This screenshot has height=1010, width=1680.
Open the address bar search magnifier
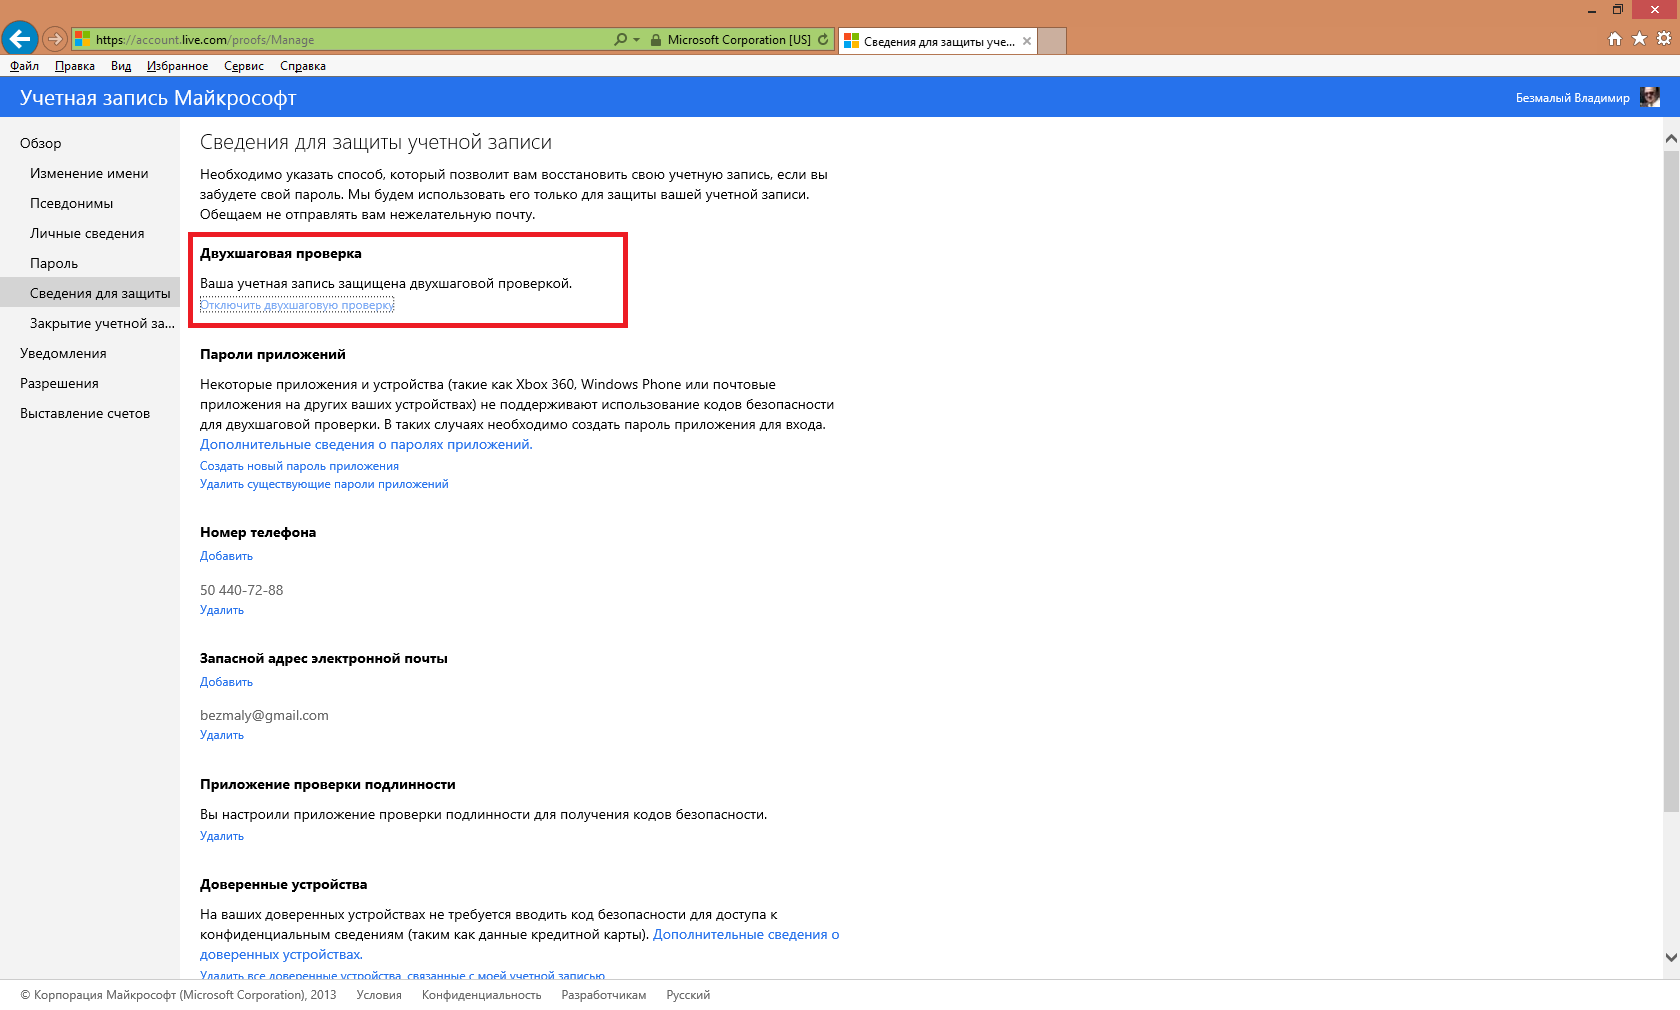pos(621,40)
